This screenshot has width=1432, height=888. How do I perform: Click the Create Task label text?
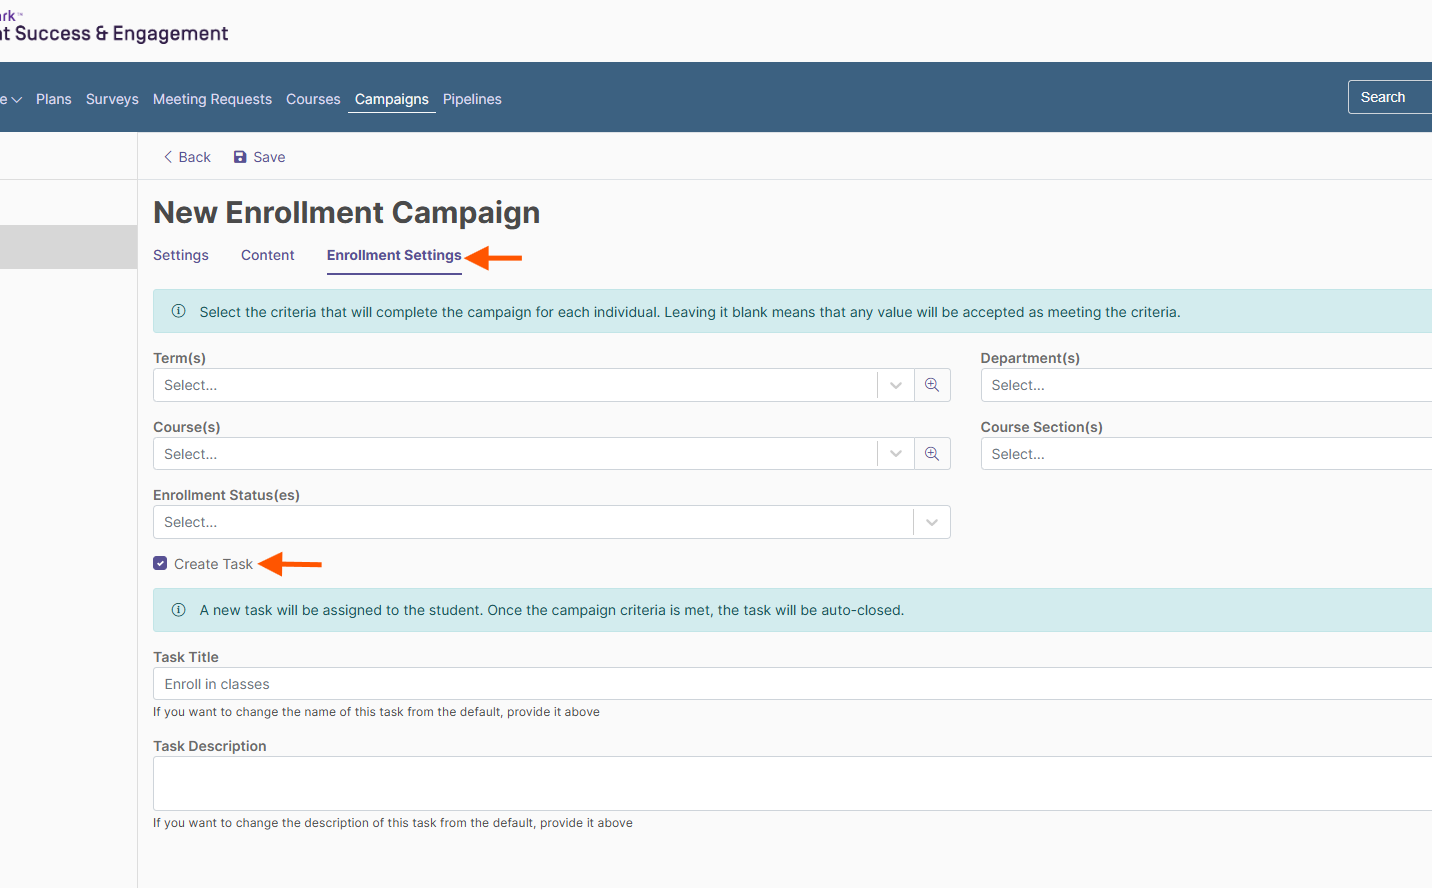click(x=213, y=564)
